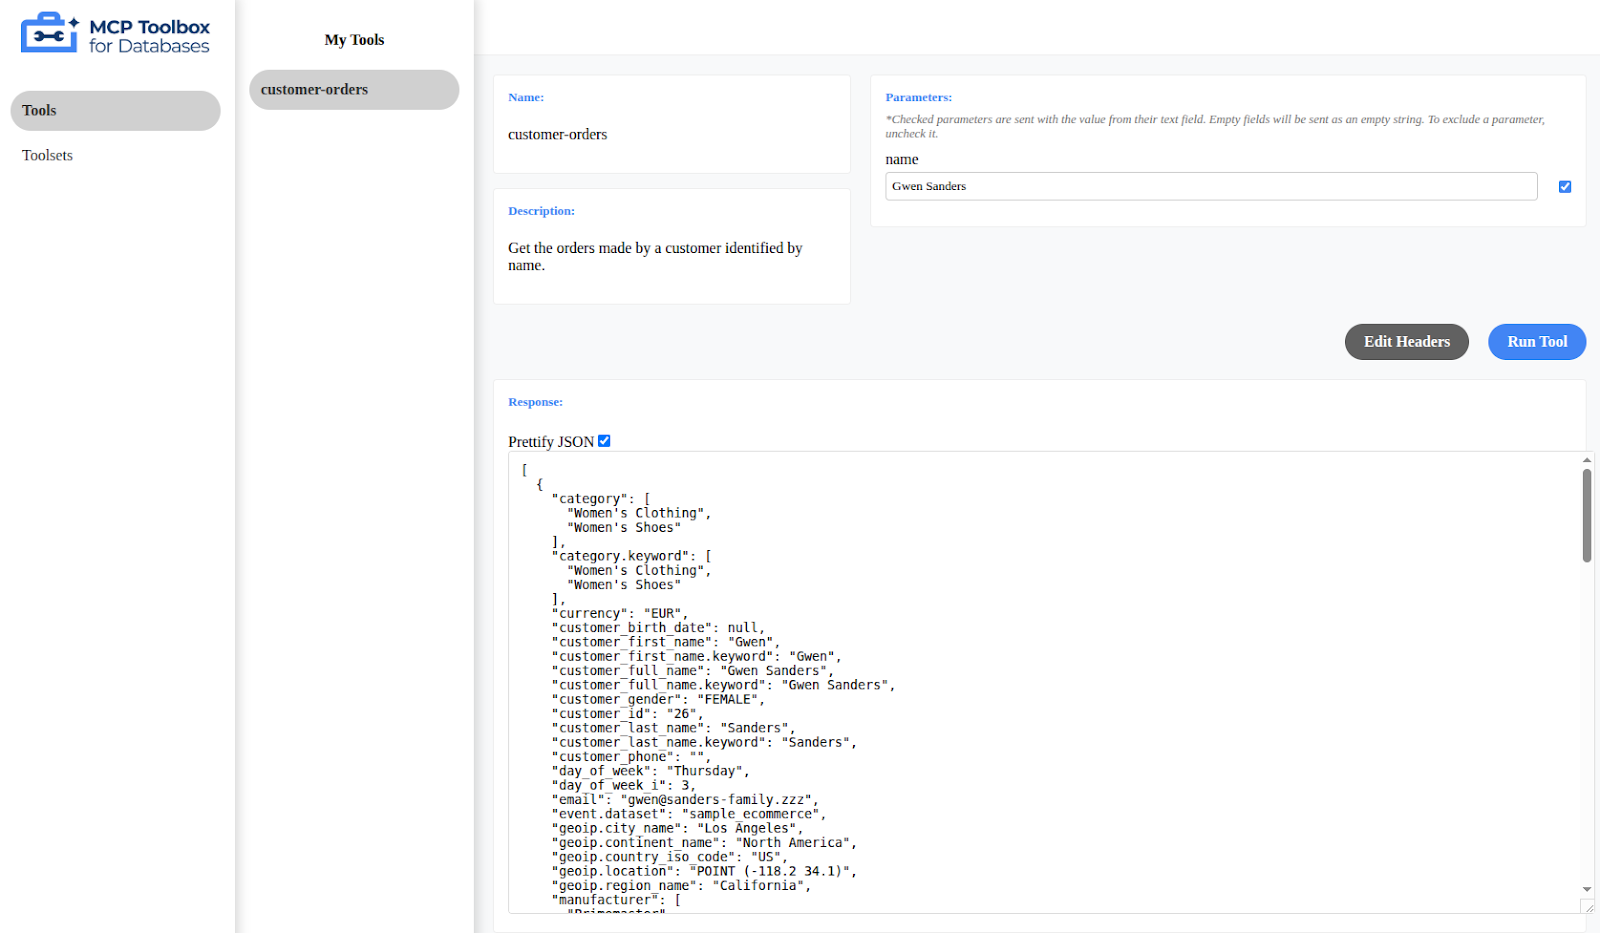Uncheck the name parameter checkbox
1600x933 pixels.
tap(1565, 187)
